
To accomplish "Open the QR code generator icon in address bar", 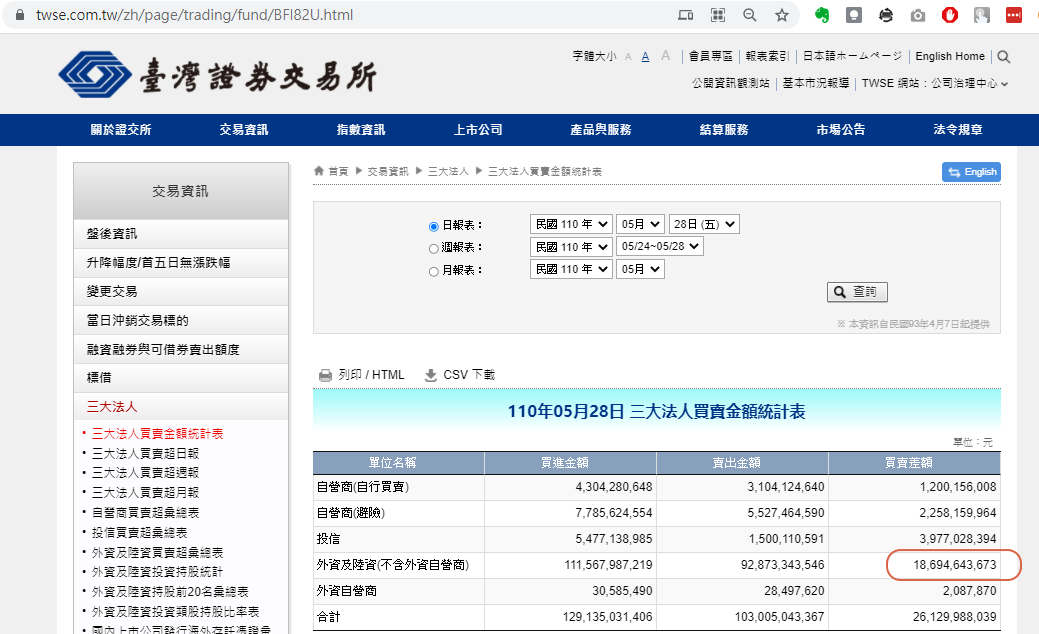I will pyautogui.click(x=717, y=15).
